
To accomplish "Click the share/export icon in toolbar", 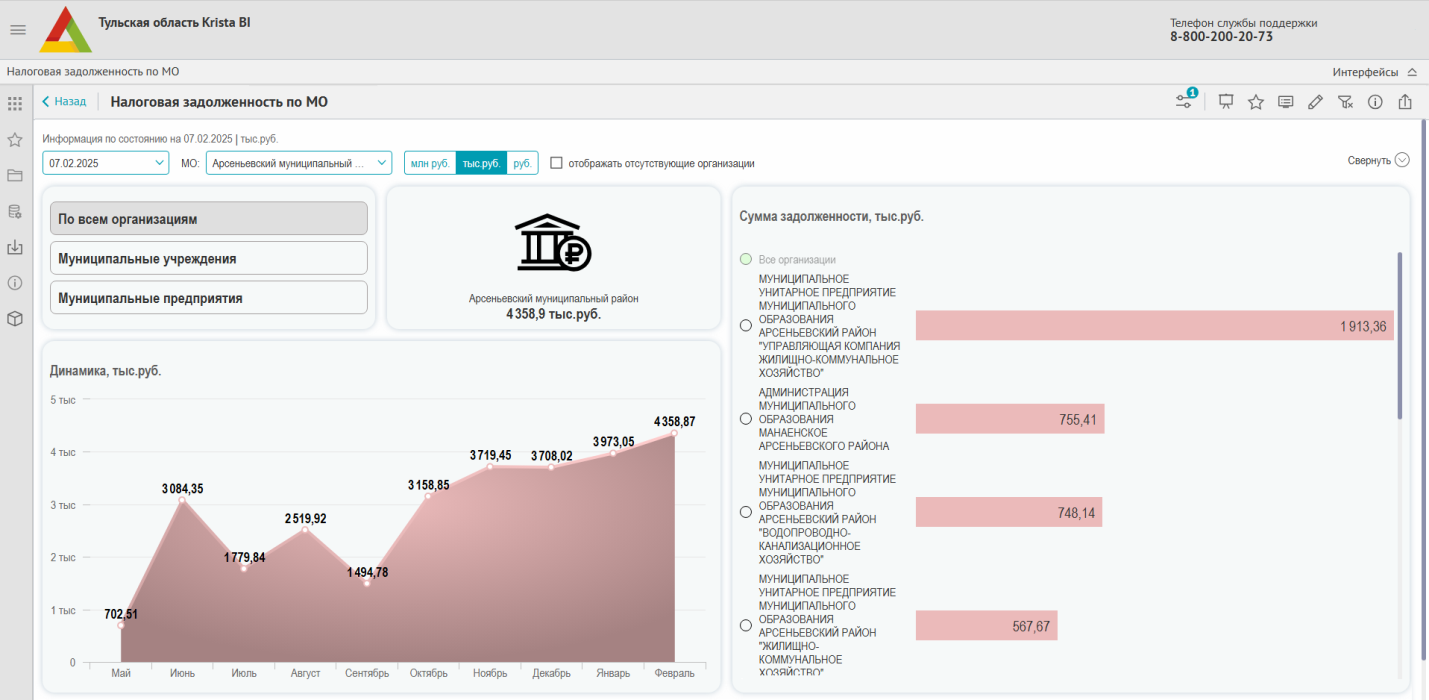I will coord(1405,101).
